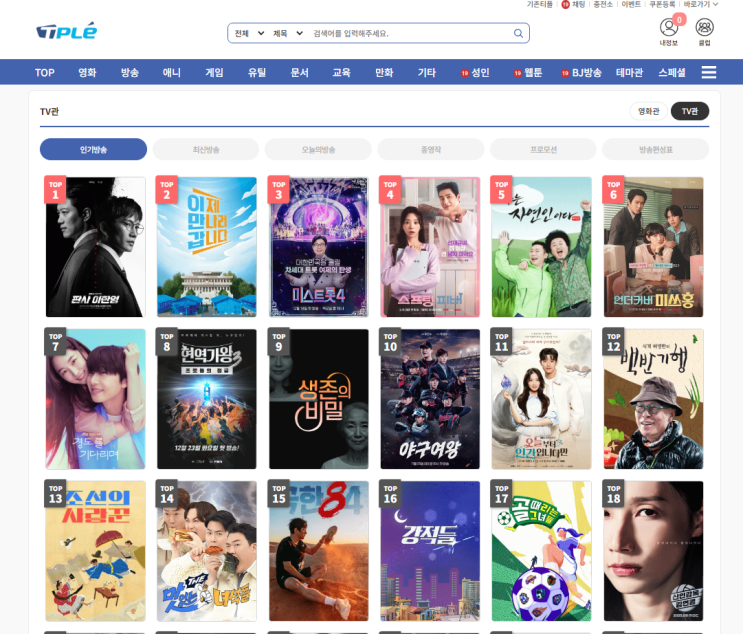Open the 교육 menu item
Screen dimensions: 743x634
(x=342, y=72)
